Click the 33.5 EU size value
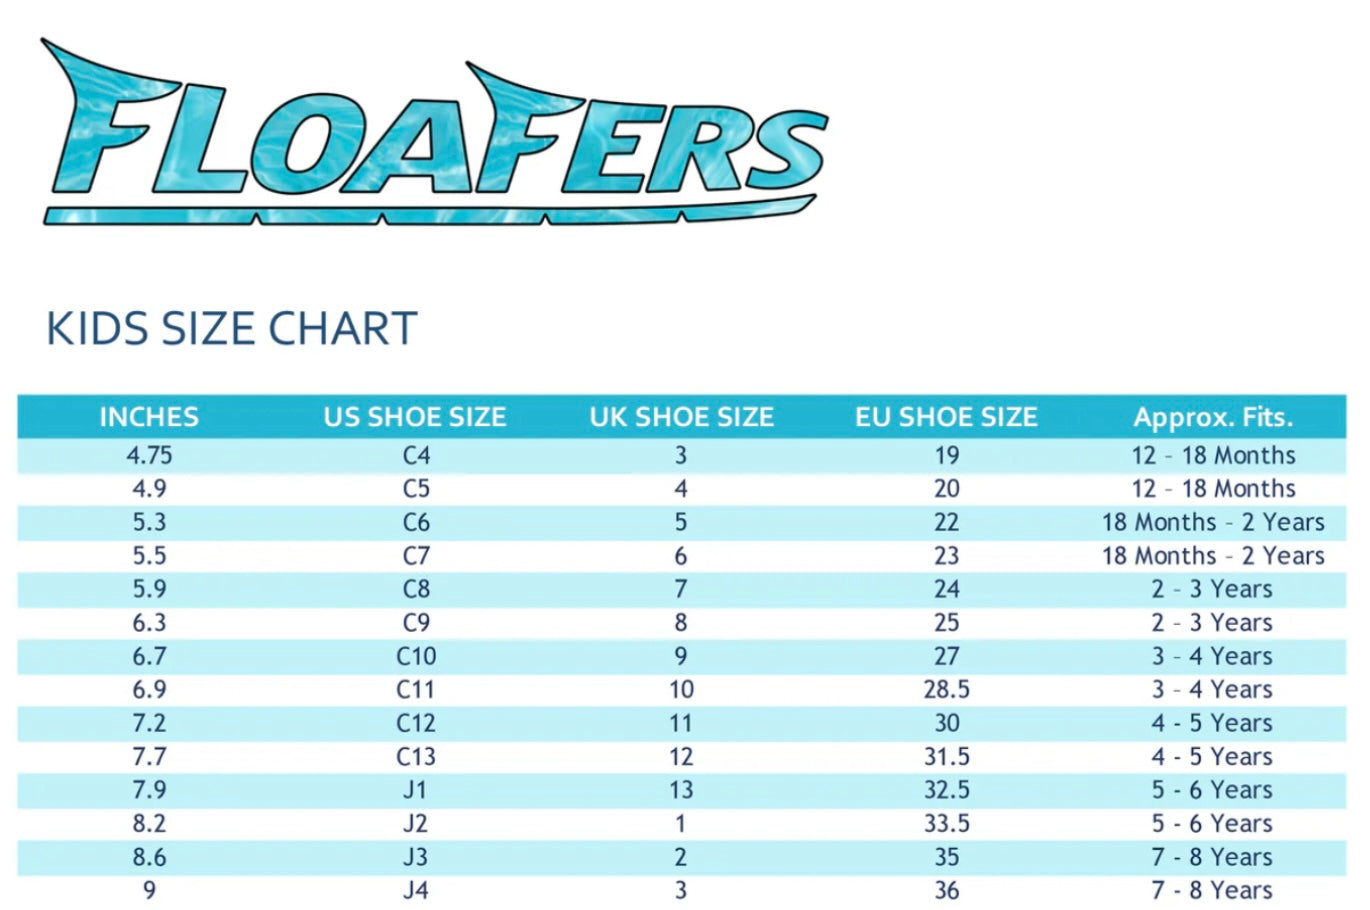Screen dimensions: 1370x910 pyautogui.click(x=946, y=824)
